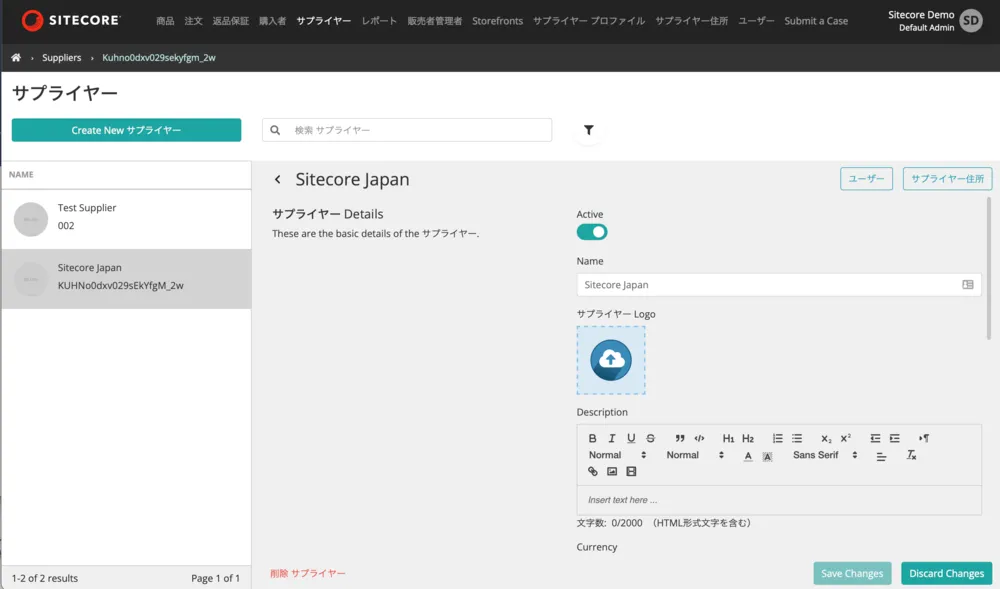Apply Heading 2 style

tap(748, 438)
